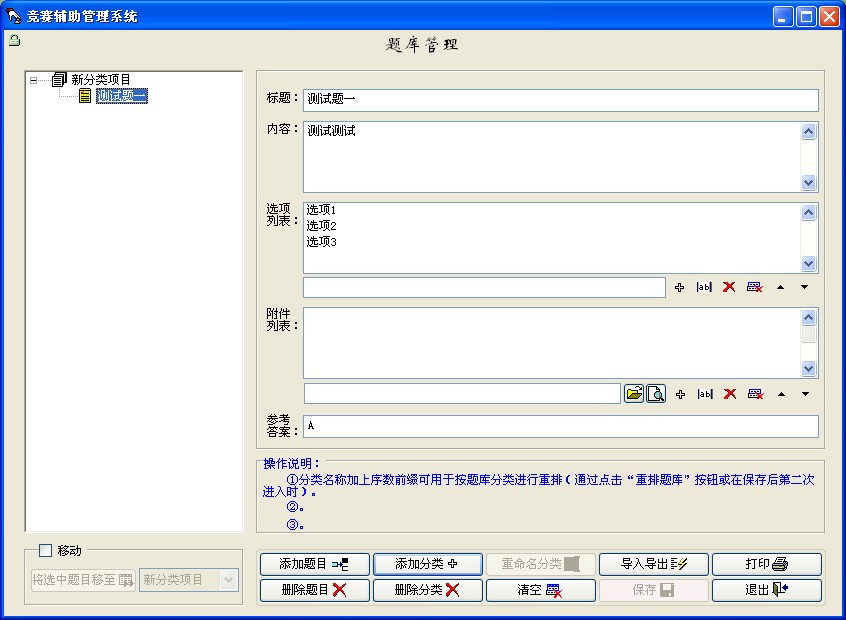
Task: Click the 重命名分类 button
Action: (x=541, y=564)
